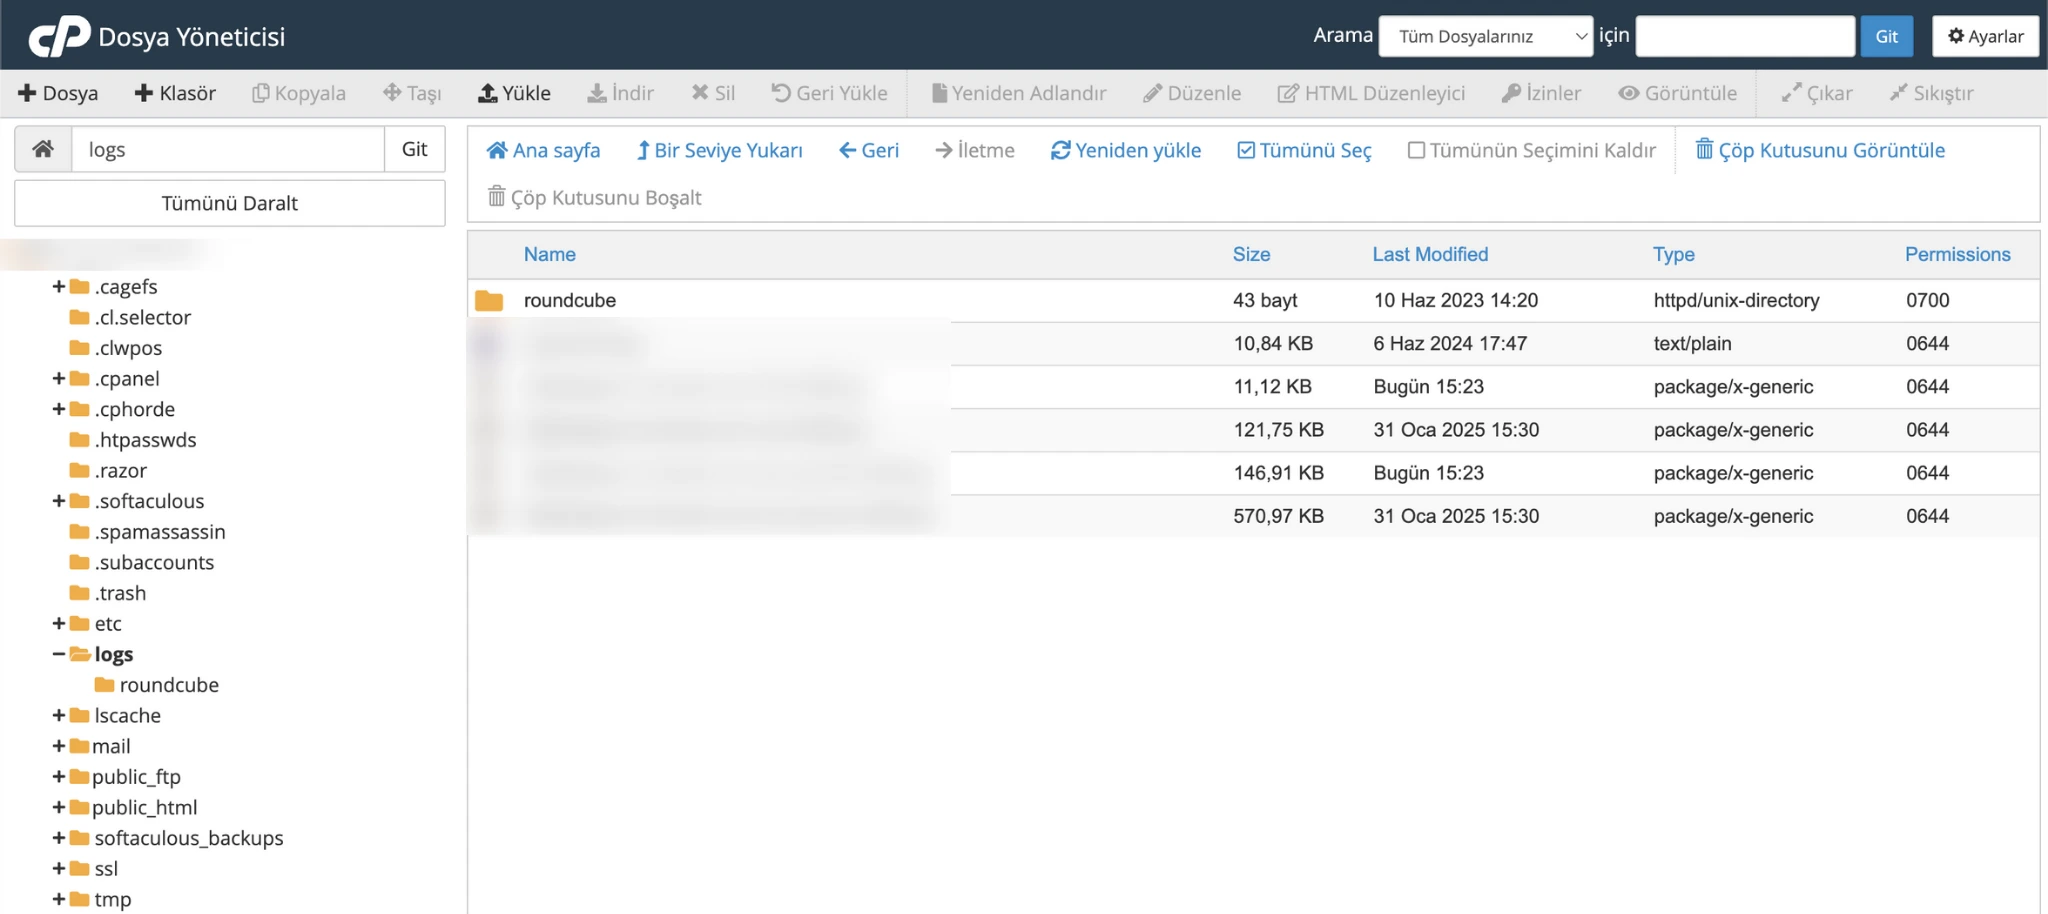Check Tümünü Seç select all
This screenshot has width=2048, height=914.
1304,150
